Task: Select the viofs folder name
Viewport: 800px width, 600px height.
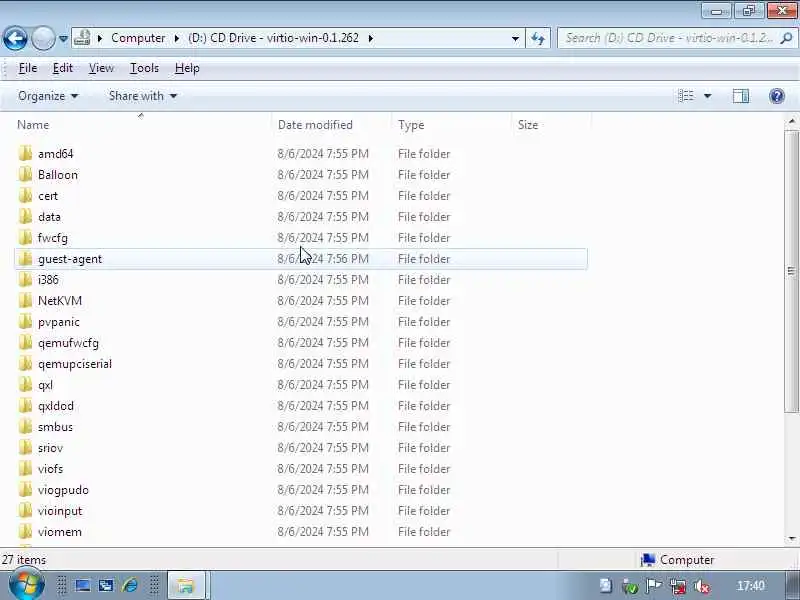Action: 50,469
